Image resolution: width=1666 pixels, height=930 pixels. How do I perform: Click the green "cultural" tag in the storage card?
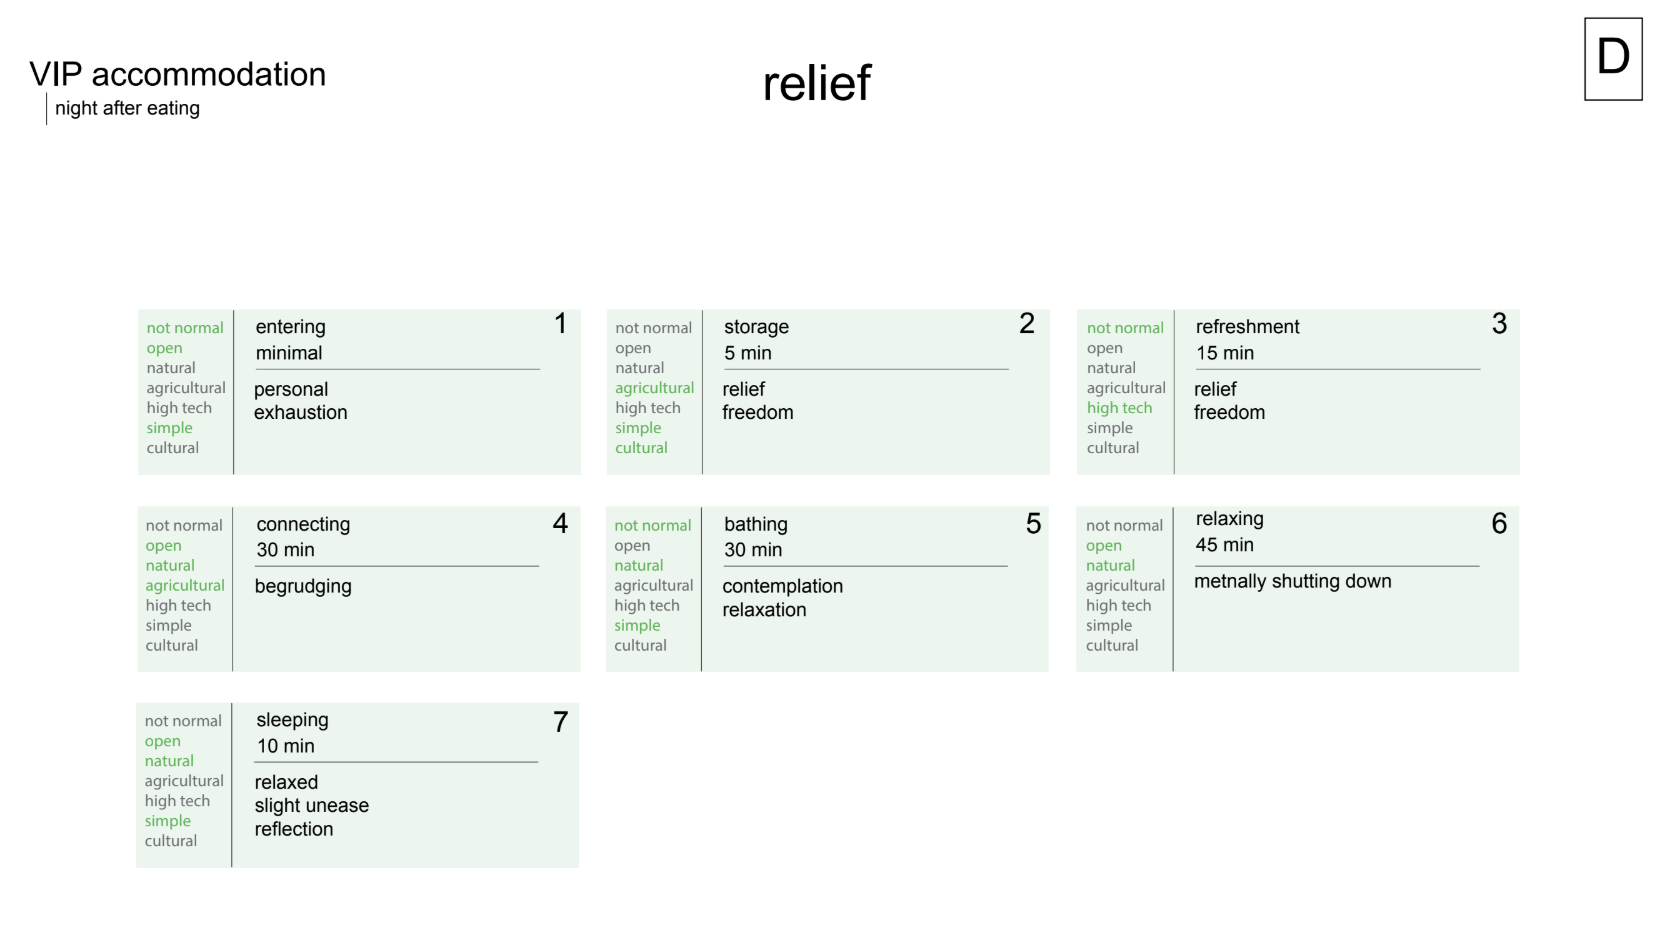tap(641, 448)
